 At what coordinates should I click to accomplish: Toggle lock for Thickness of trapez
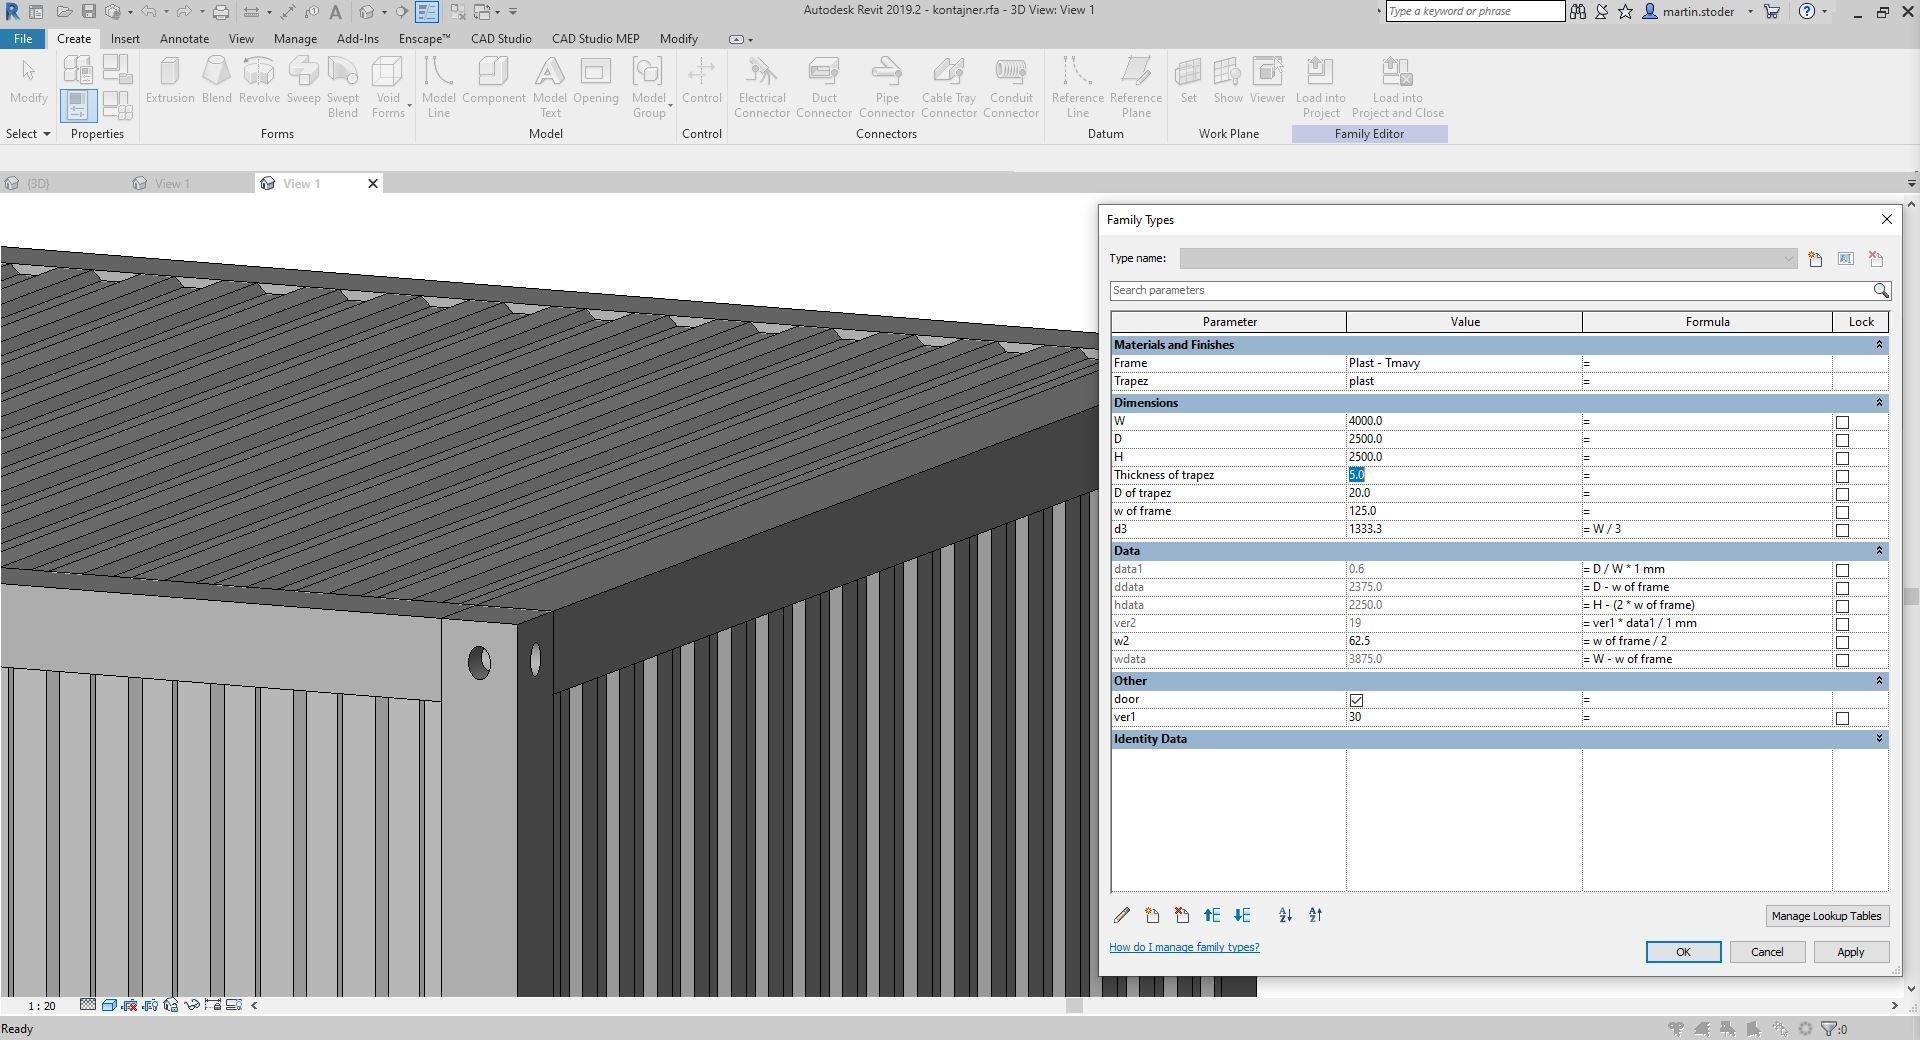point(1842,476)
